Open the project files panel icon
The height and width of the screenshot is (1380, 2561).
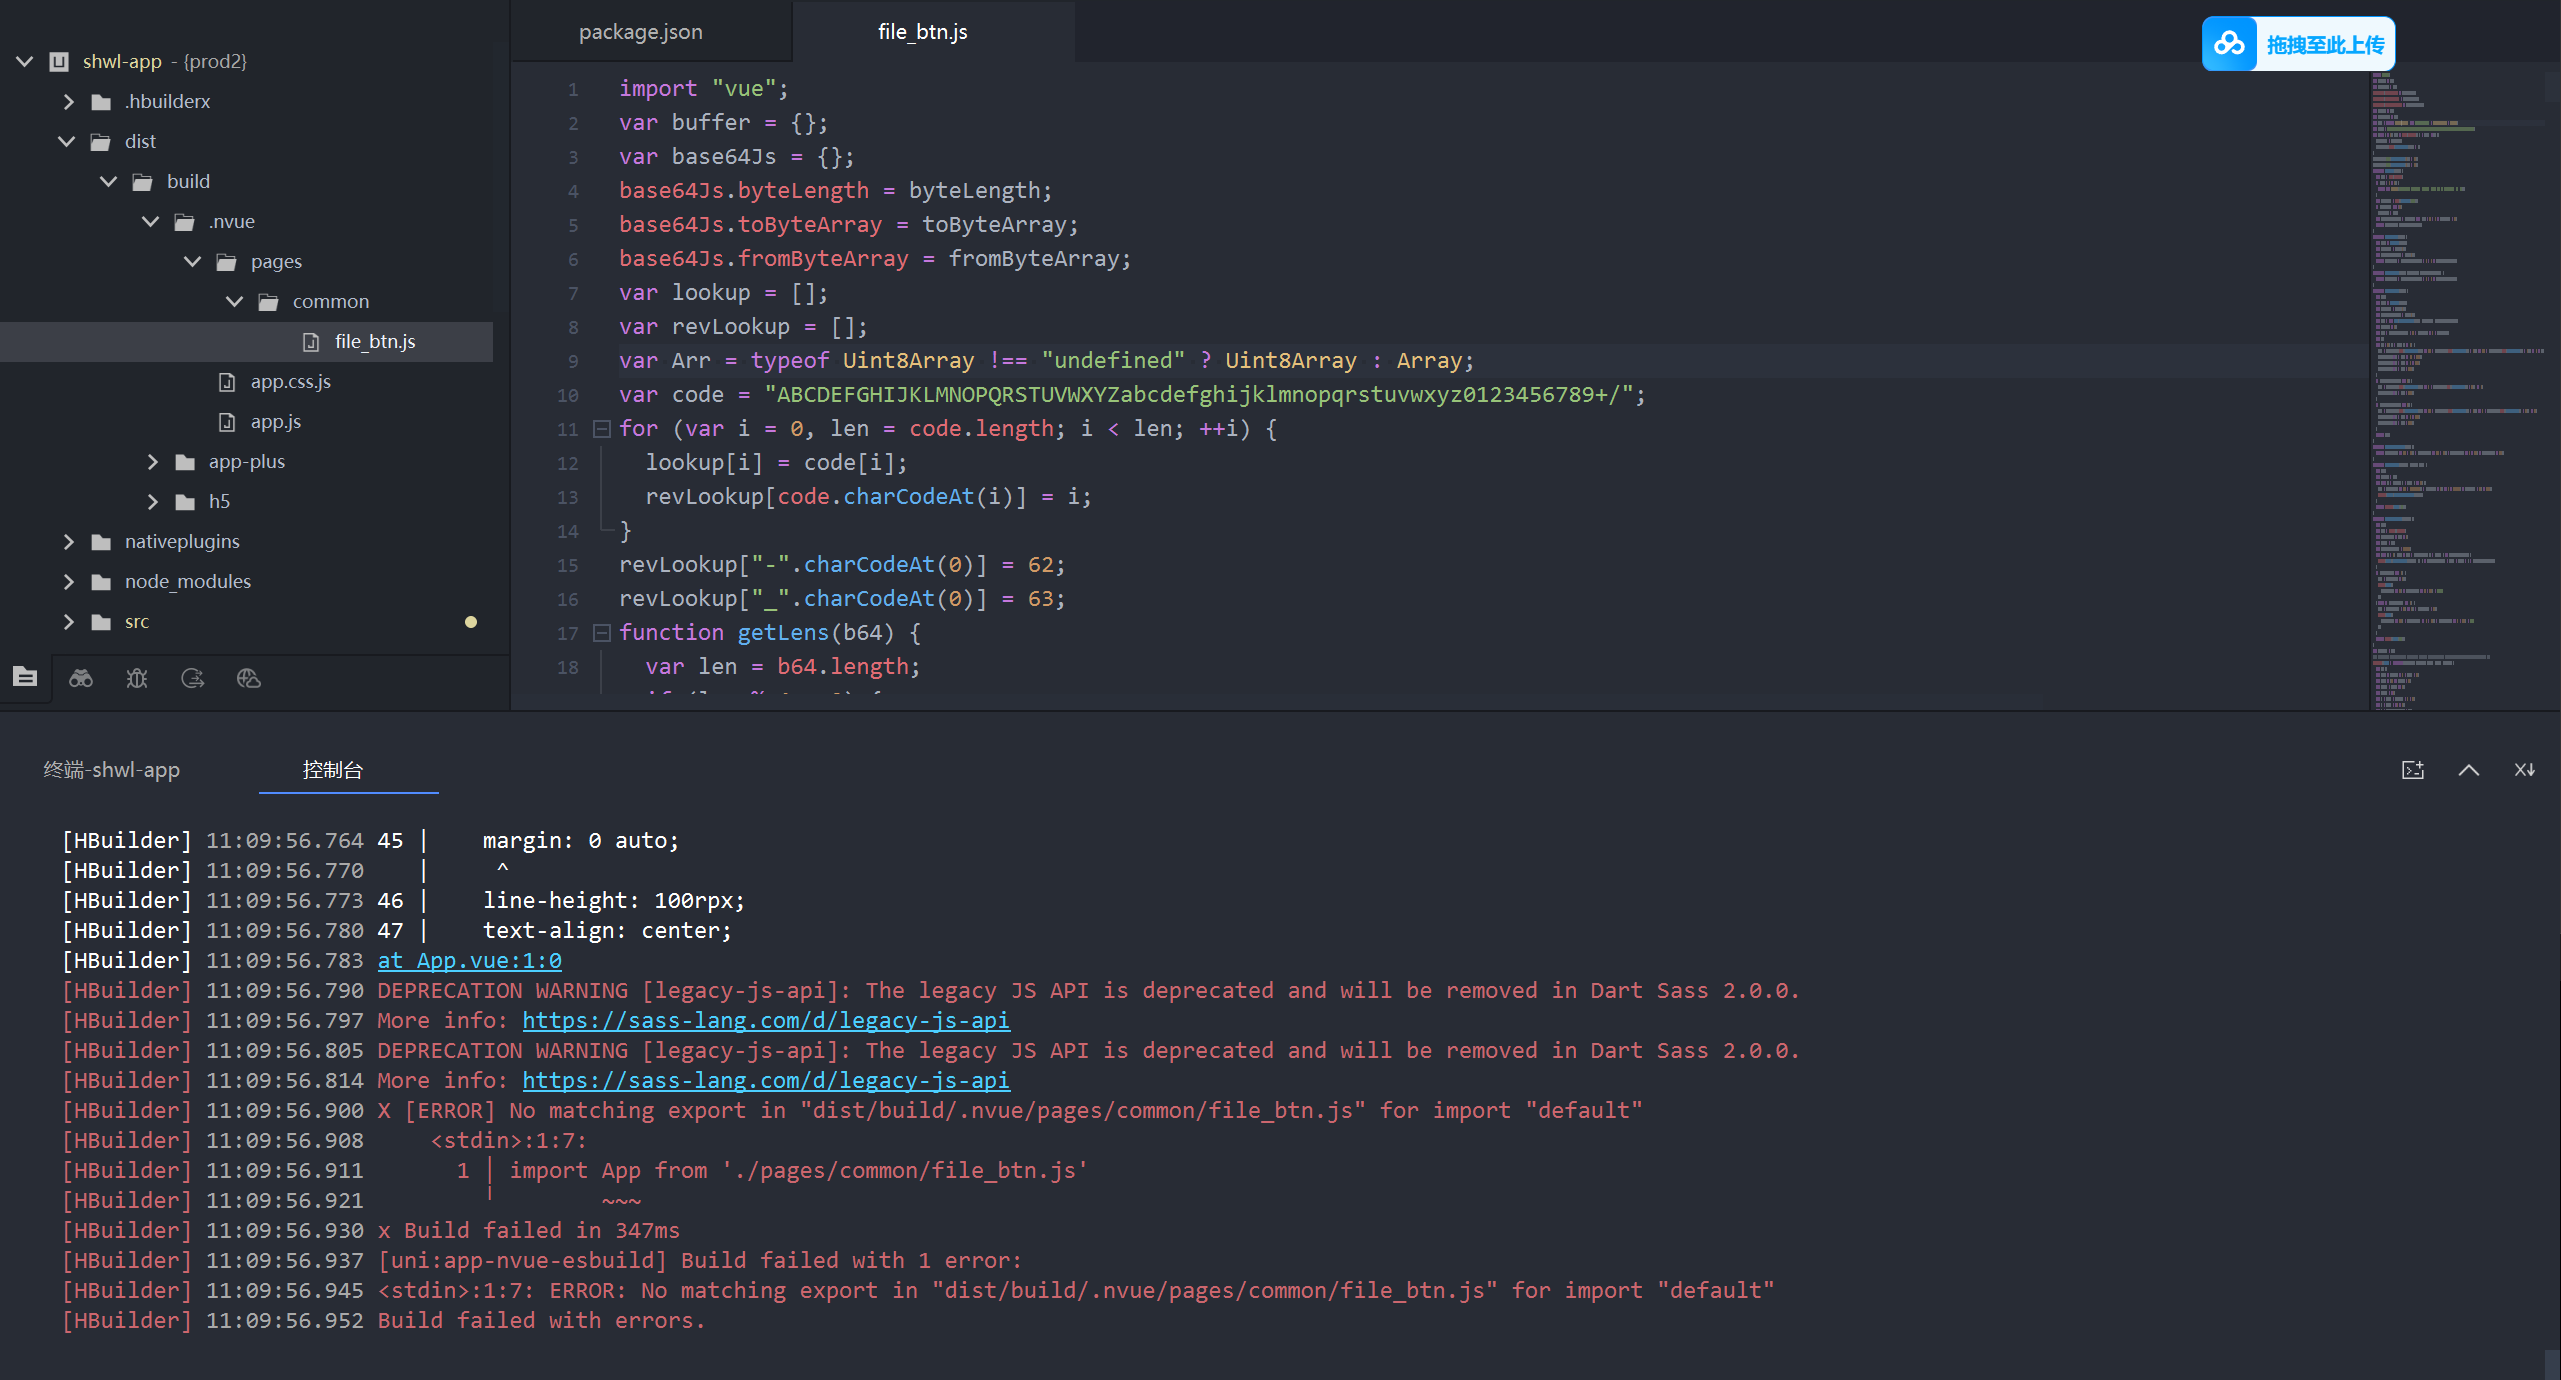pyautogui.click(x=25, y=678)
